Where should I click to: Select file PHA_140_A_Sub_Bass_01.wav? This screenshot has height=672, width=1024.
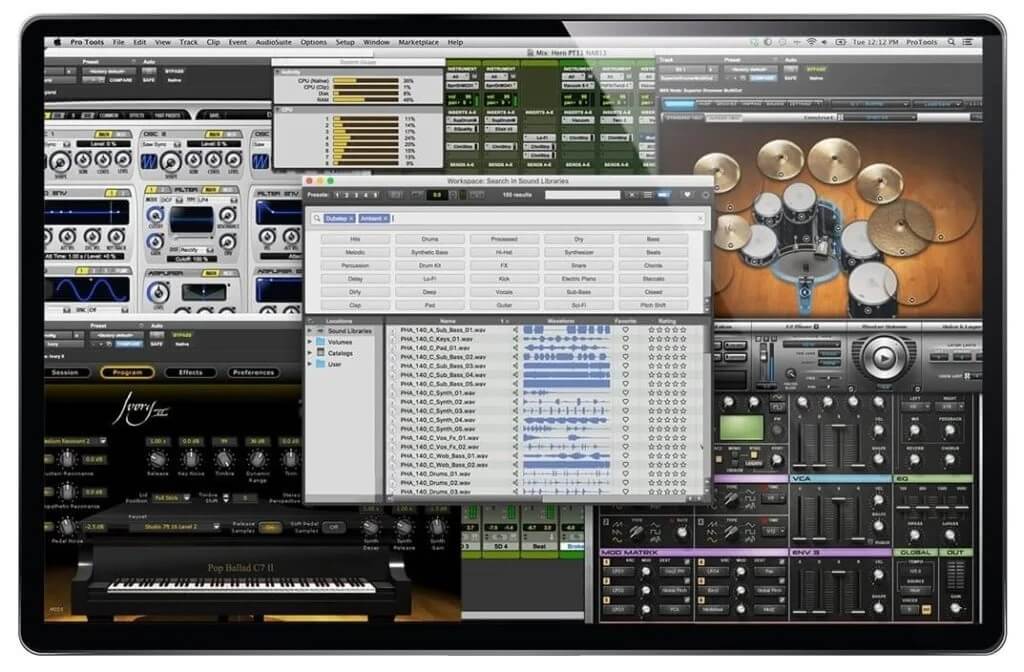(x=443, y=330)
